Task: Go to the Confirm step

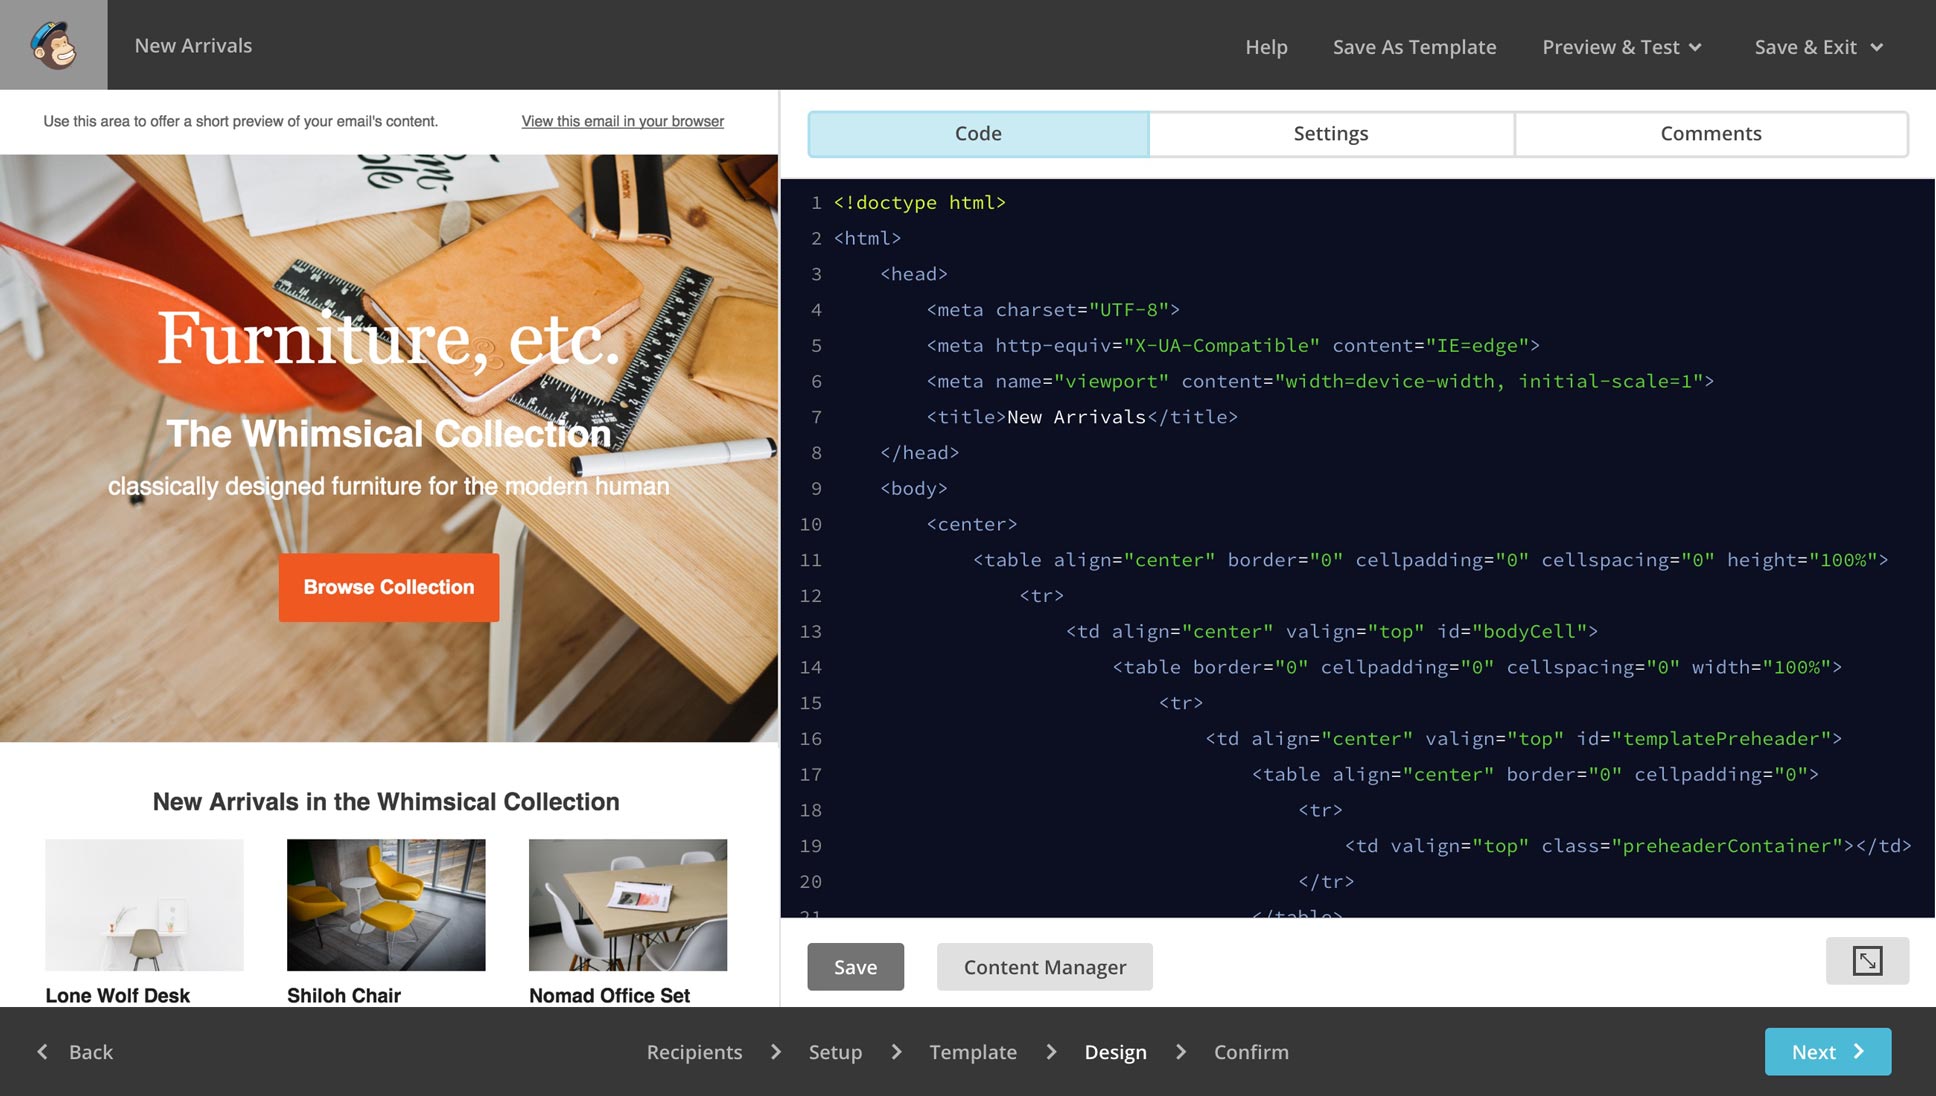Action: [x=1251, y=1052]
